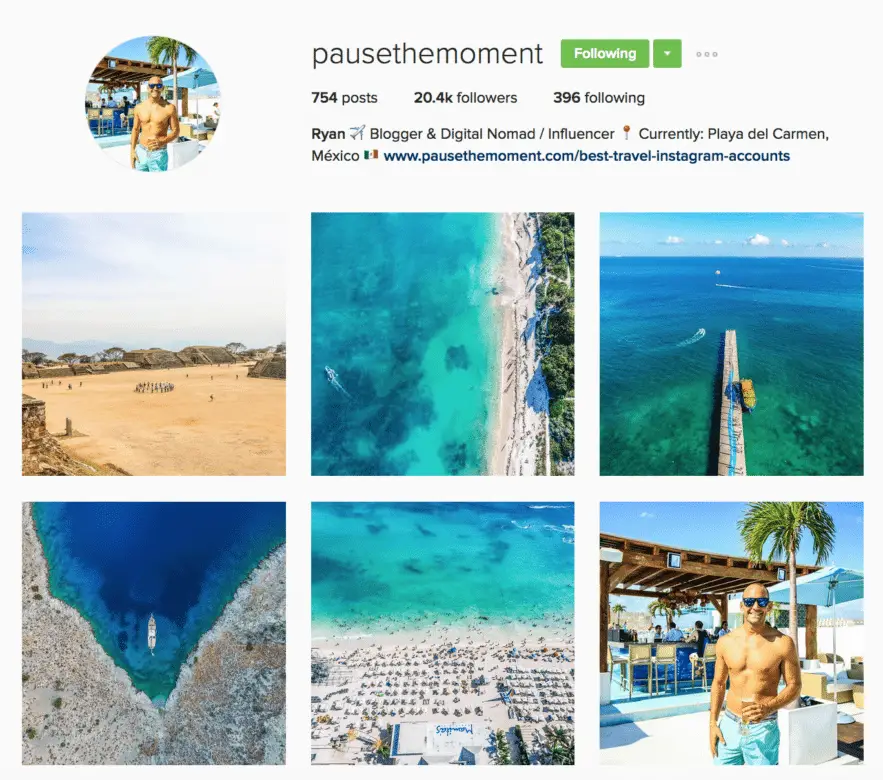Click the name Ryan in bio
The width and height of the screenshot is (883, 780).
pyautogui.click(x=328, y=135)
